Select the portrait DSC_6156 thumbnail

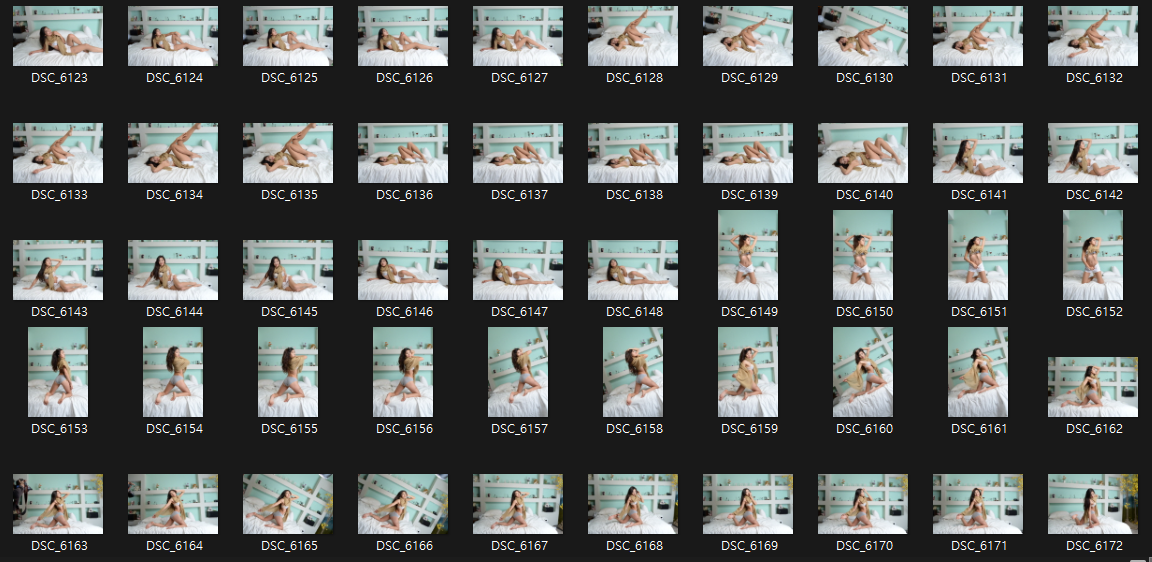[403, 372]
